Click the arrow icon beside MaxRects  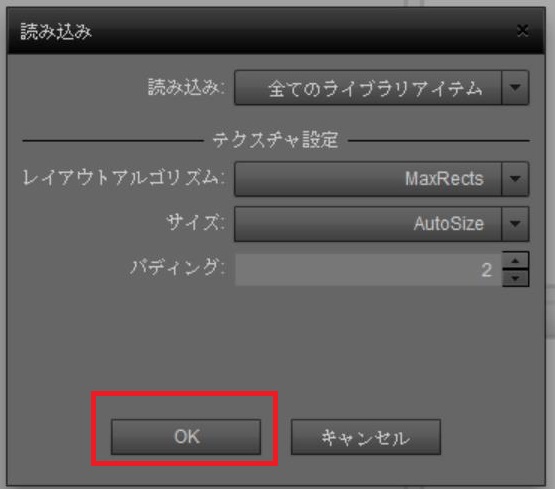[x=515, y=179]
